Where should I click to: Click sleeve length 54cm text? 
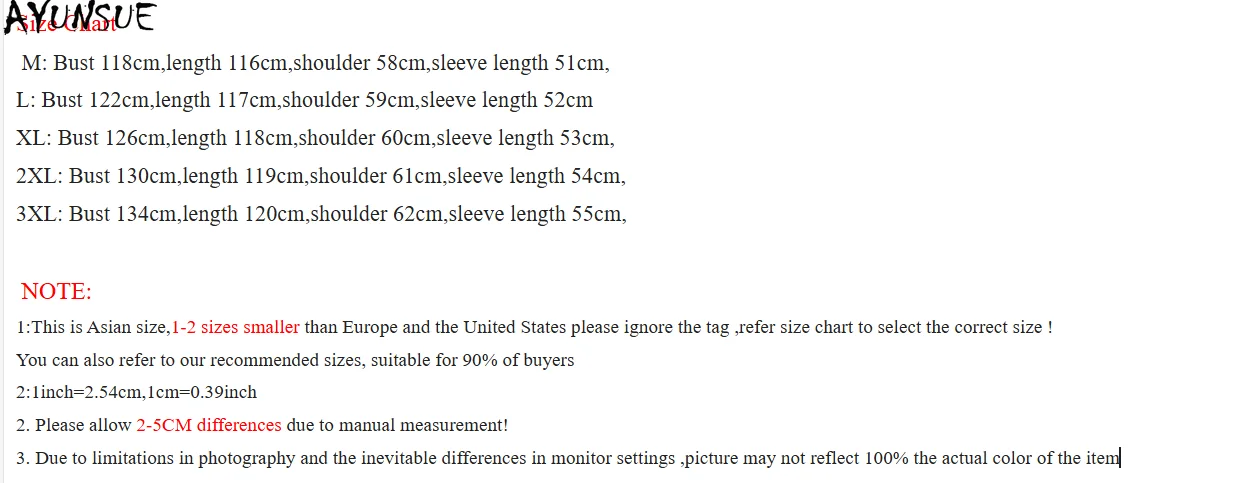pos(534,176)
